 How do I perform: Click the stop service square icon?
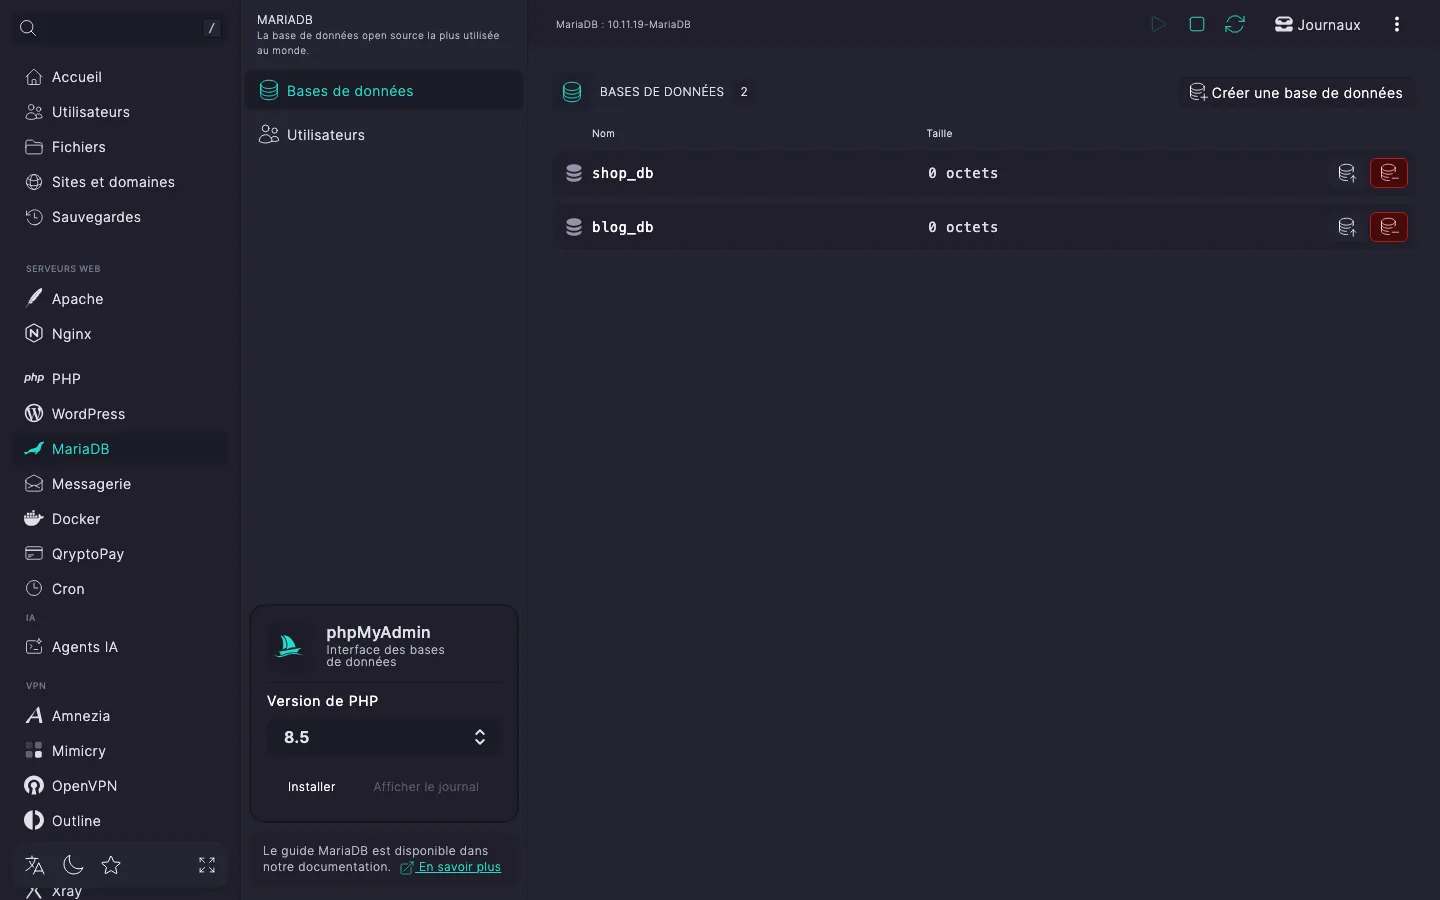(x=1197, y=24)
